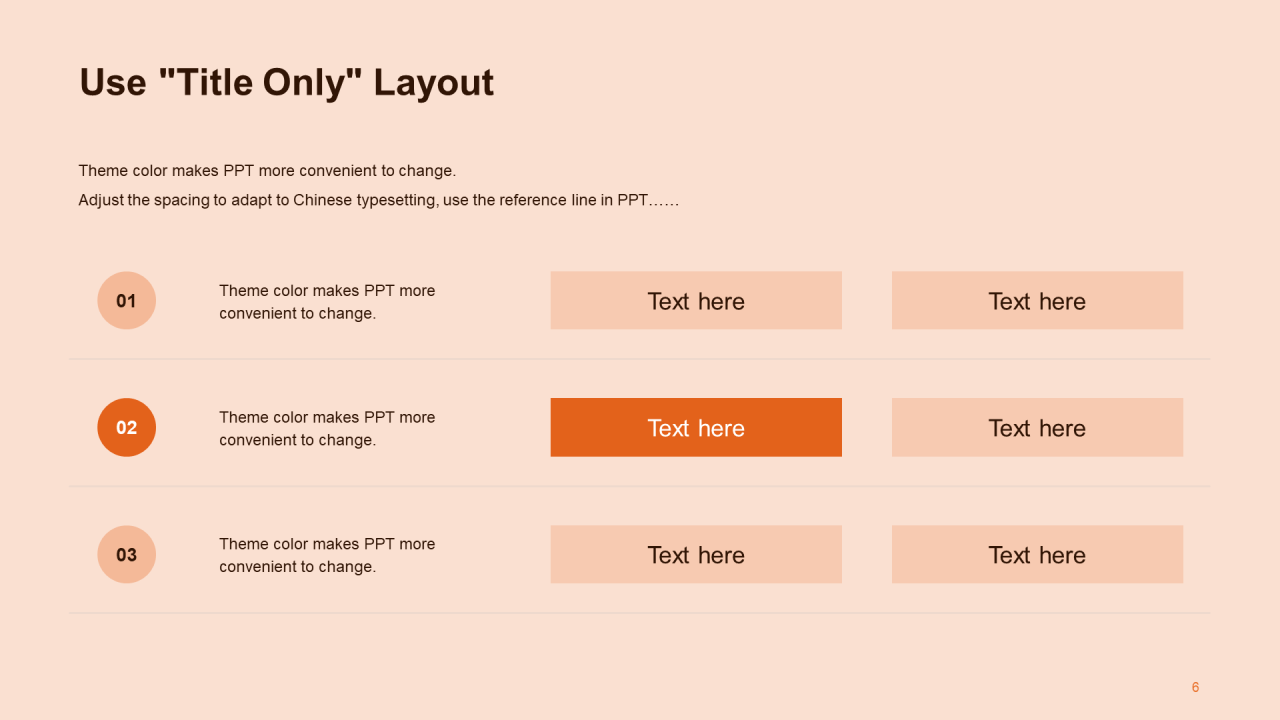1280x720 pixels.
Task: Click the divider line below row 03
Action: [x=639, y=613]
